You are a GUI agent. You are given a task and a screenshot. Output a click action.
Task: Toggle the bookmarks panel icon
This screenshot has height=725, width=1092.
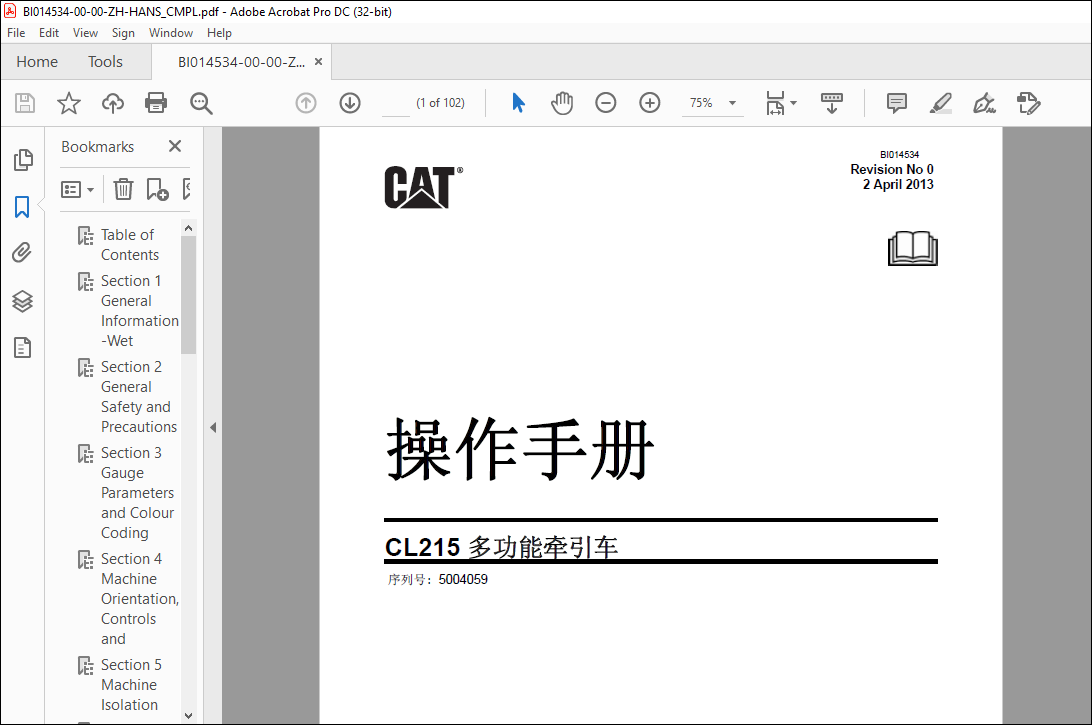(22, 207)
